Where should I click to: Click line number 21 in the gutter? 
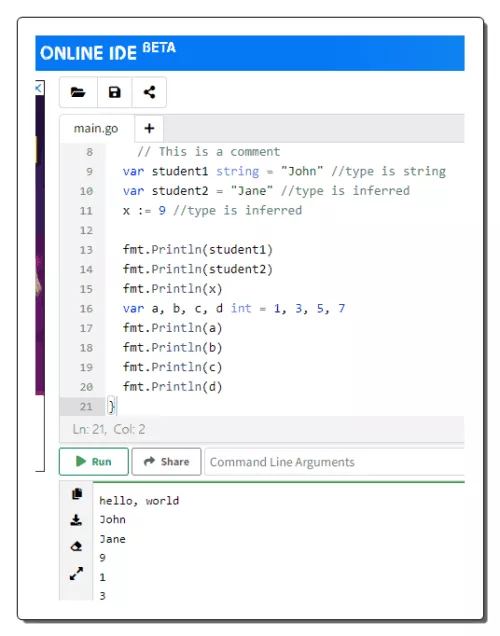point(86,406)
